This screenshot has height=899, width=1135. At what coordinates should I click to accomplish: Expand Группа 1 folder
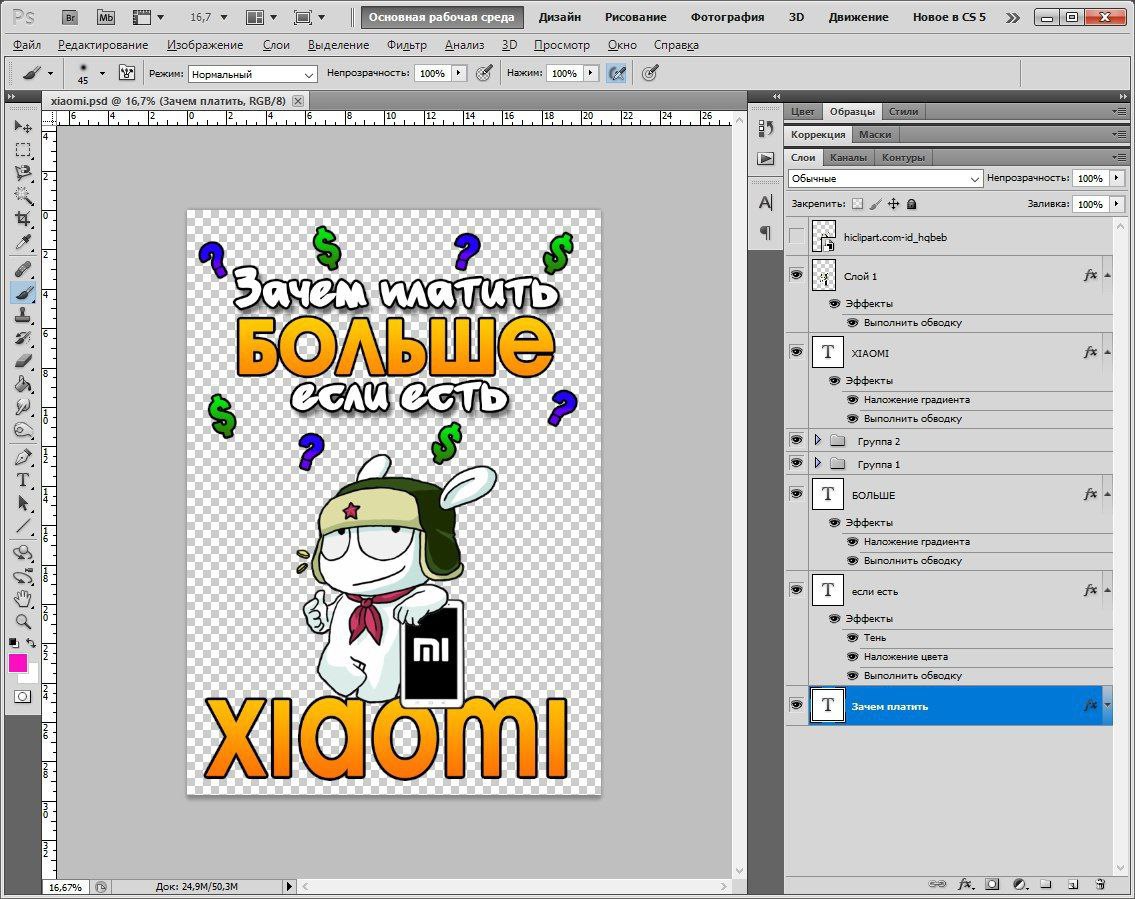point(818,463)
